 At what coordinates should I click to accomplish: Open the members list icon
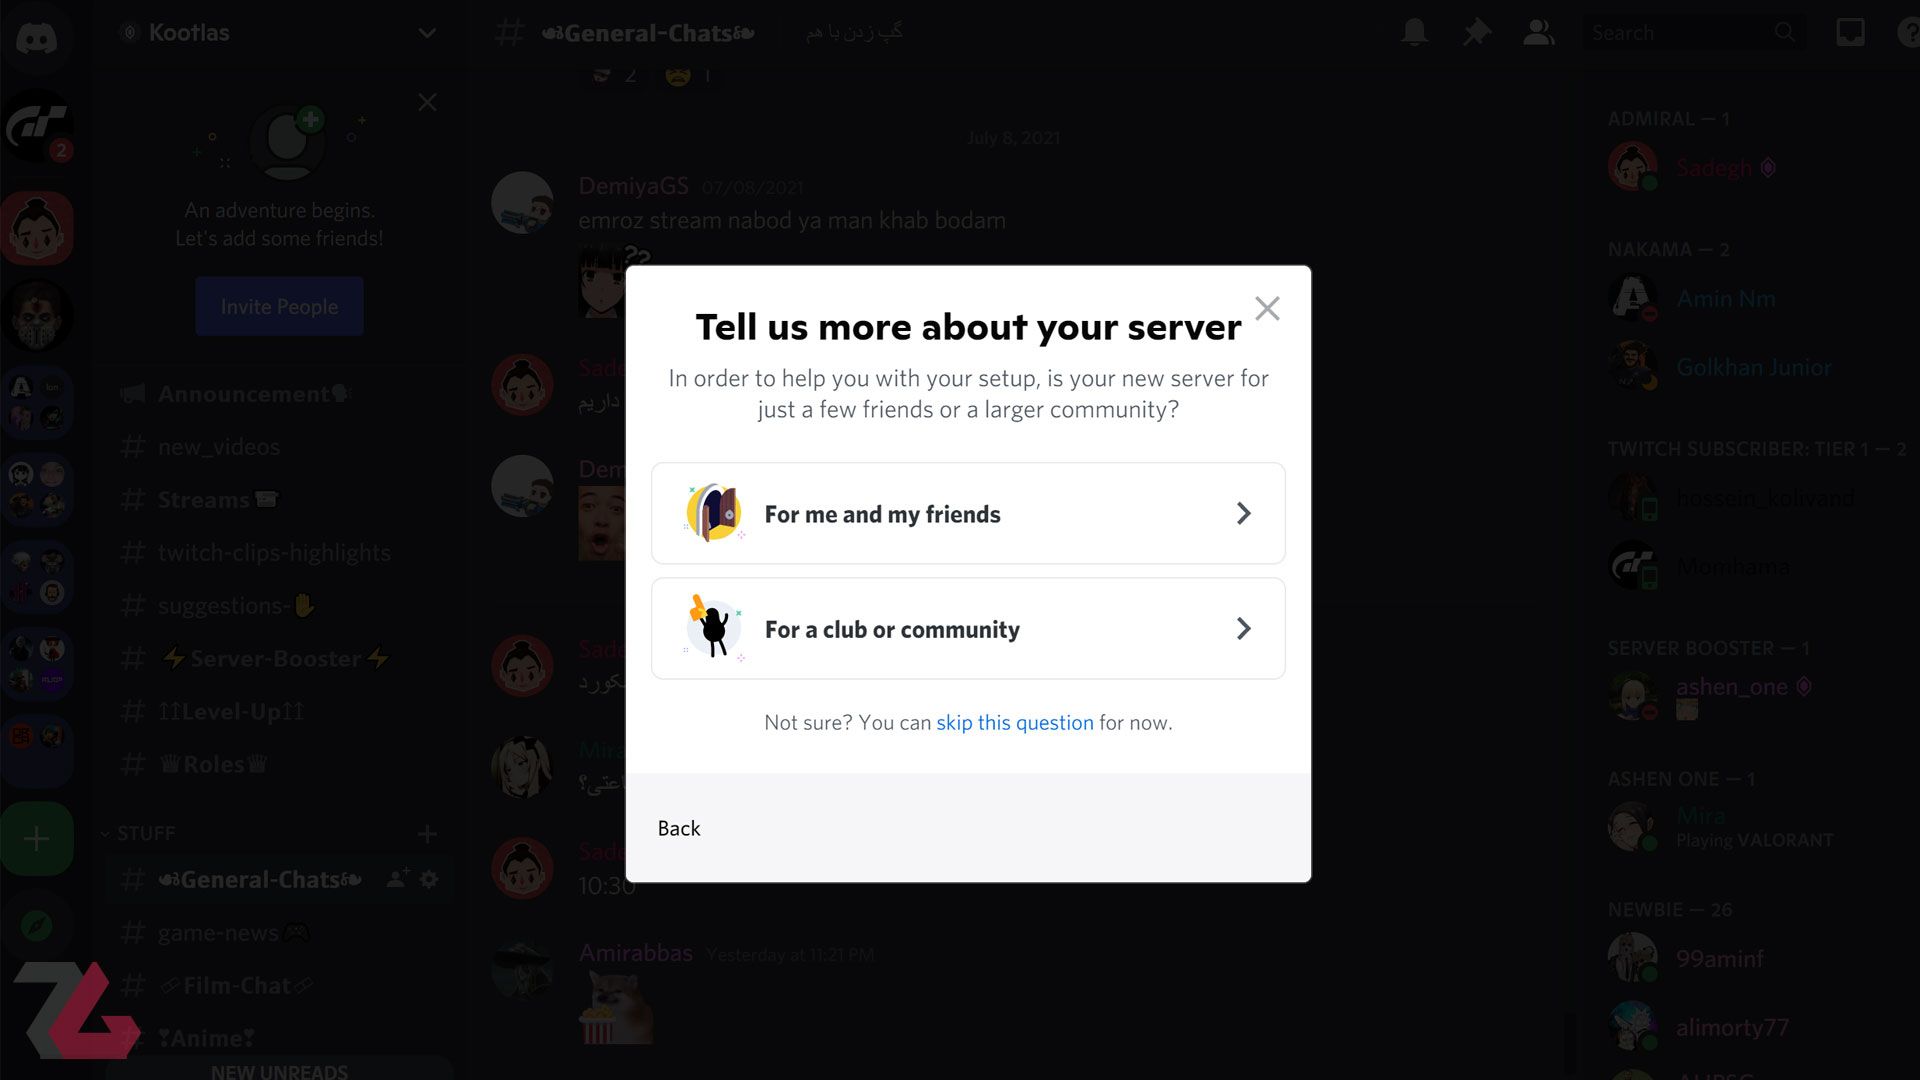[1538, 32]
